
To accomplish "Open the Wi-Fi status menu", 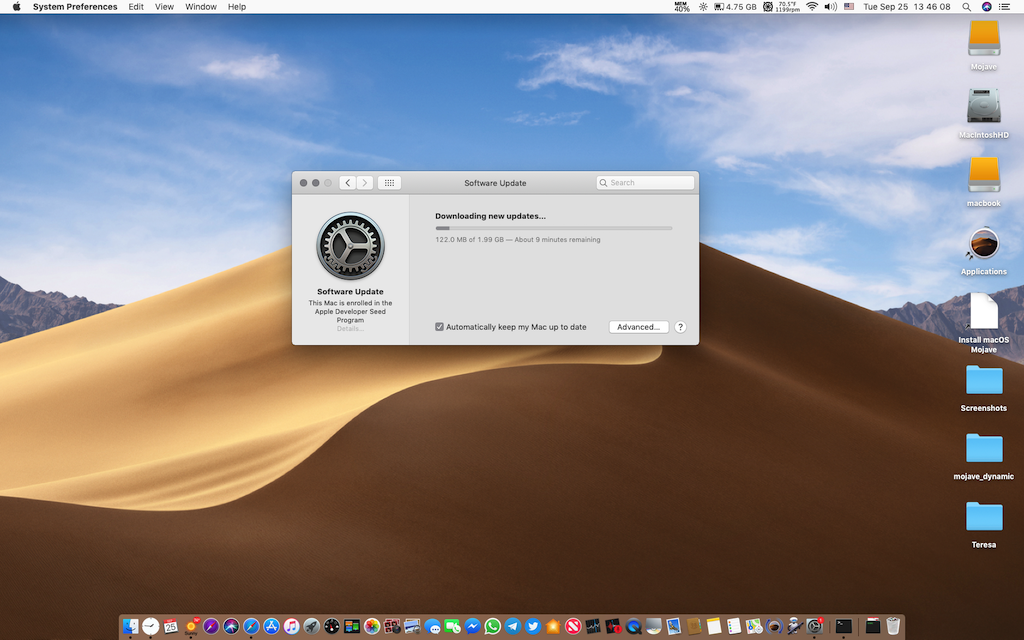I will pos(812,7).
